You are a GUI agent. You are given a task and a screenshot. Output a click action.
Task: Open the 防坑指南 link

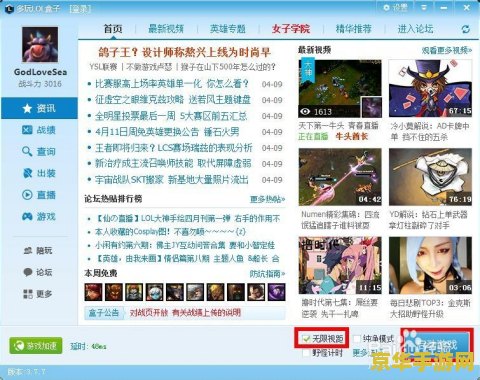(267, 274)
